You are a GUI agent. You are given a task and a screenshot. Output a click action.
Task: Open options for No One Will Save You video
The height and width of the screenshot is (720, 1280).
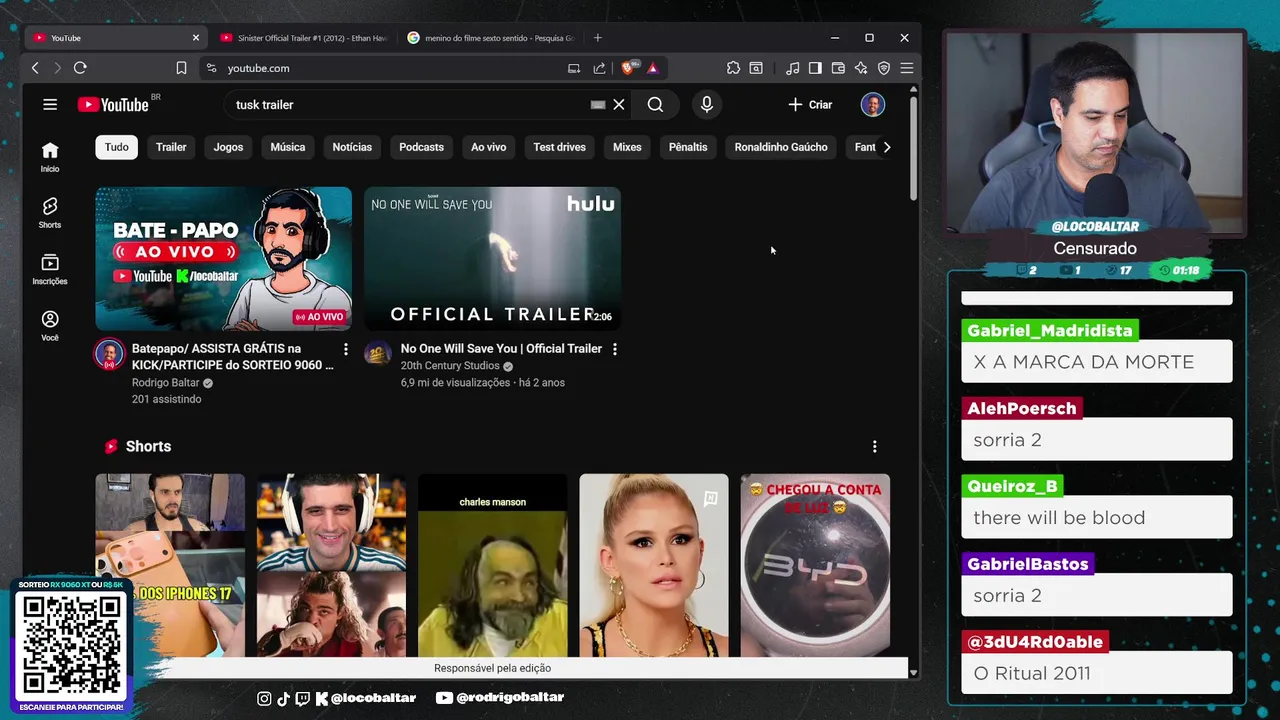pyautogui.click(x=615, y=349)
